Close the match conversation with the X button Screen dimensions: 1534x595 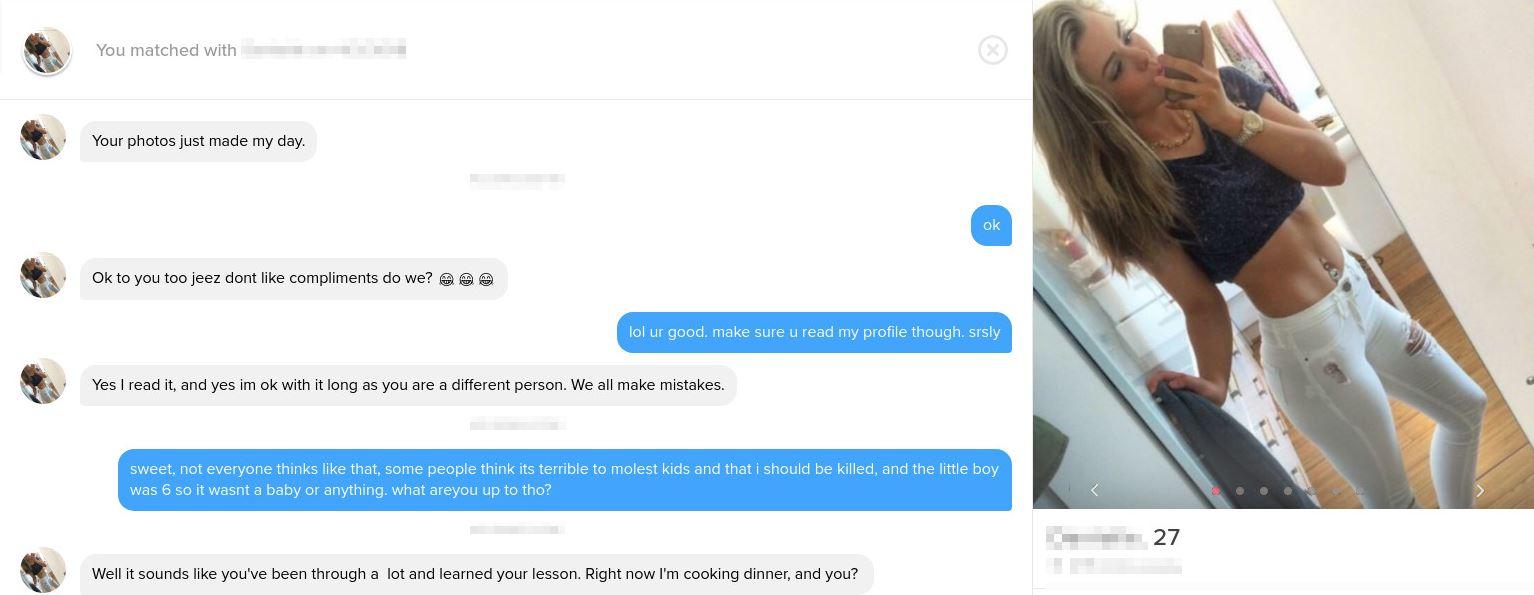(x=992, y=50)
